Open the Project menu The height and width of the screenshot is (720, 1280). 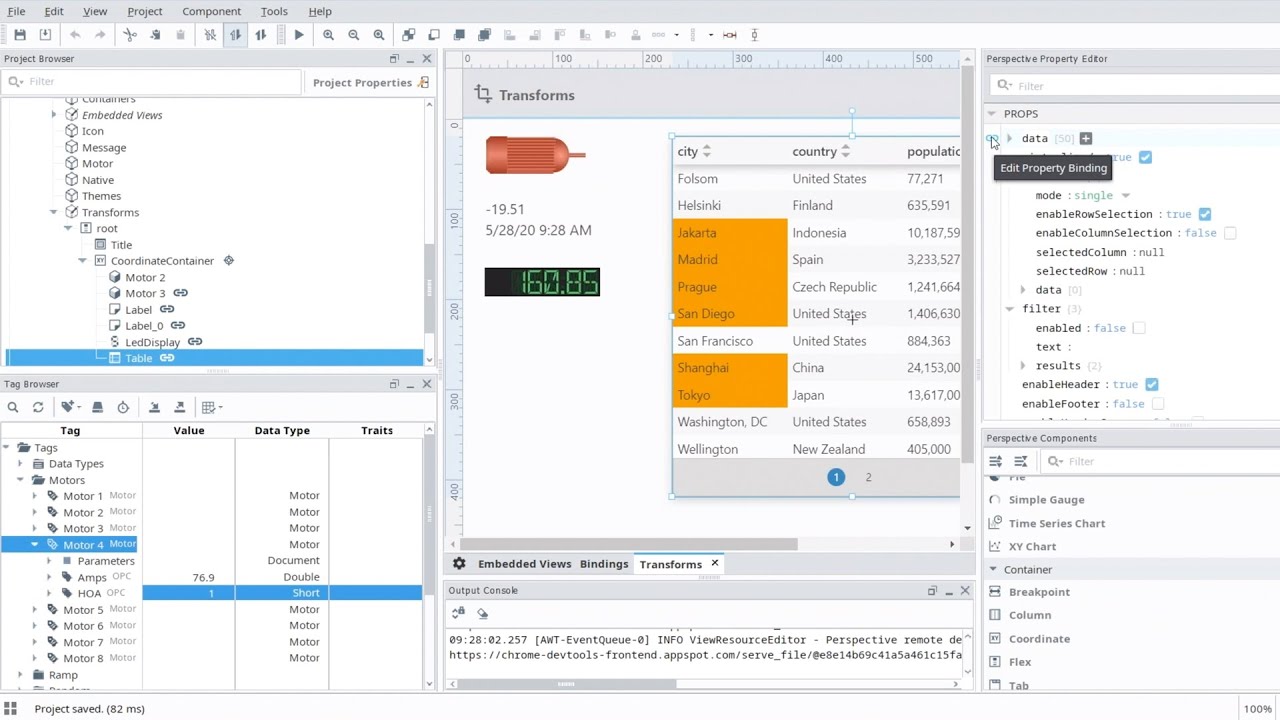pos(145,11)
